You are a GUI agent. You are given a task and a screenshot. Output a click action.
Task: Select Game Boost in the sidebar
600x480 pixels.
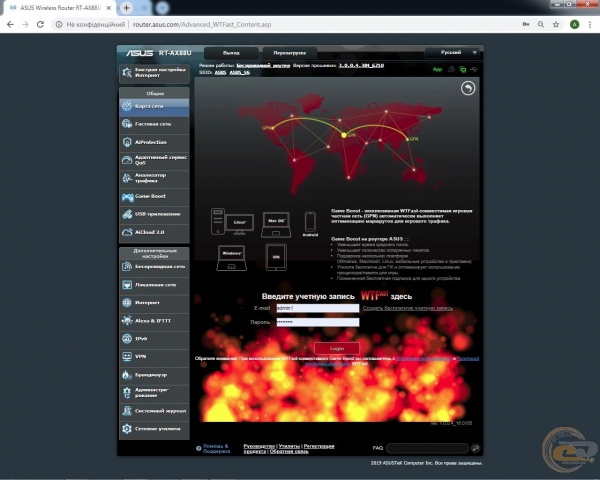coord(154,196)
